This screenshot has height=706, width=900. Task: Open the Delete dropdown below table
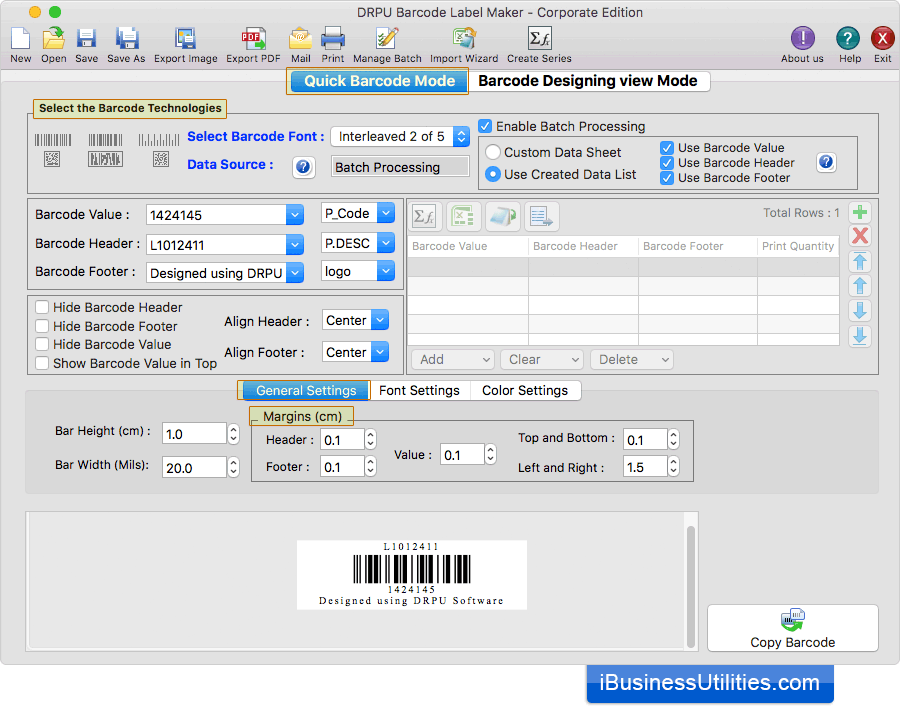click(632, 360)
